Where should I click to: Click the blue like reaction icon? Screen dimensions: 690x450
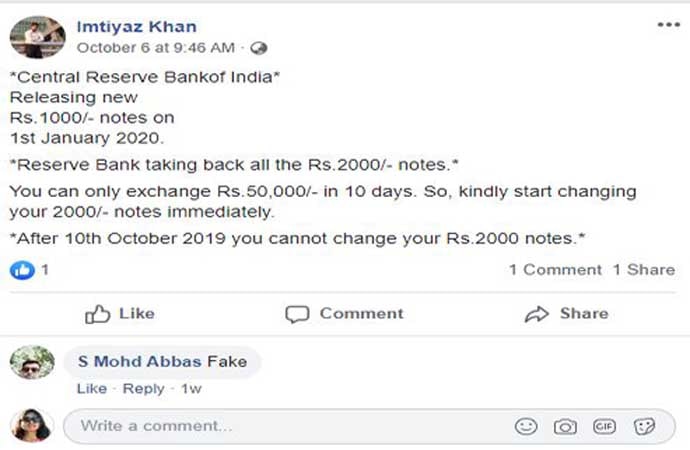tap(22, 269)
